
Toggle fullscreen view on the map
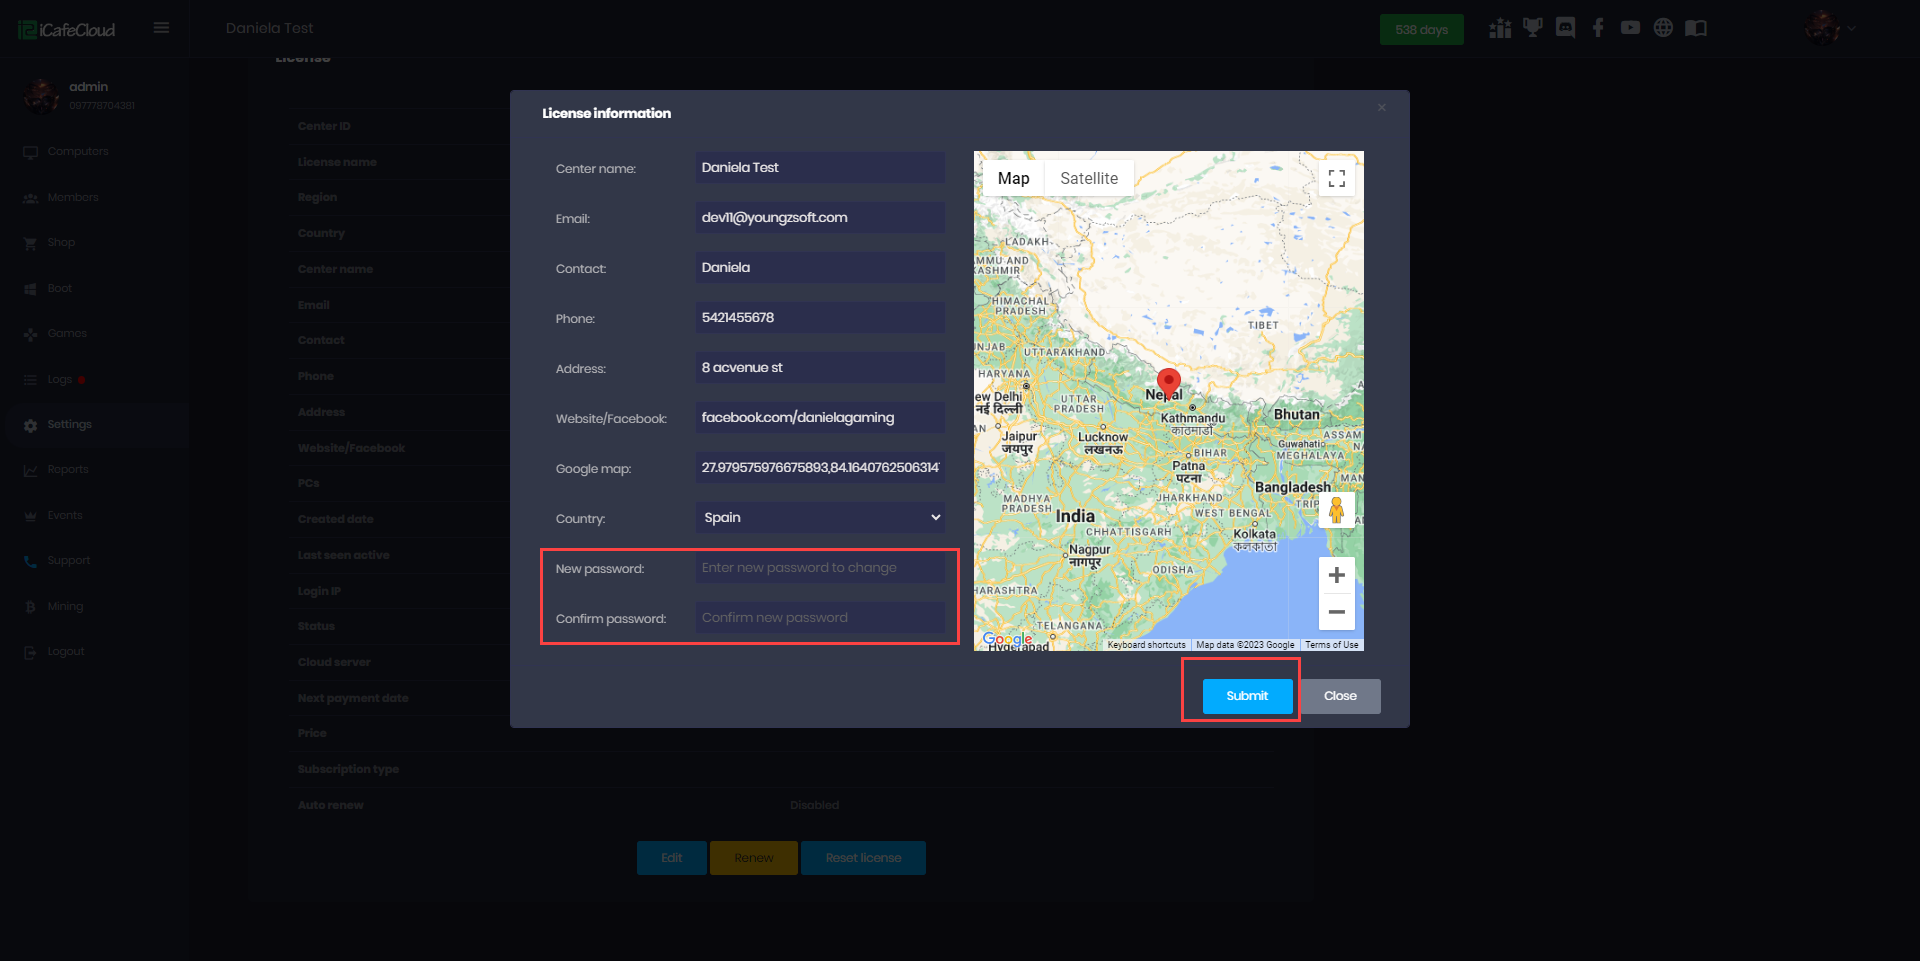point(1336,179)
